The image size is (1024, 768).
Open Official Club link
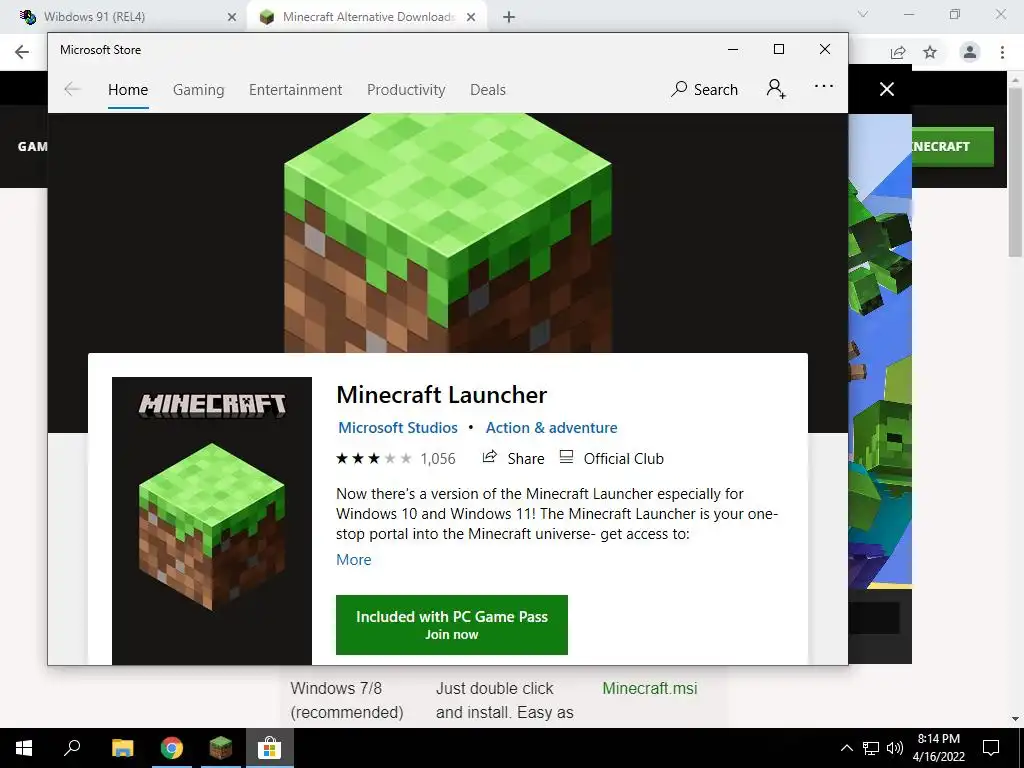[x=611, y=458]
